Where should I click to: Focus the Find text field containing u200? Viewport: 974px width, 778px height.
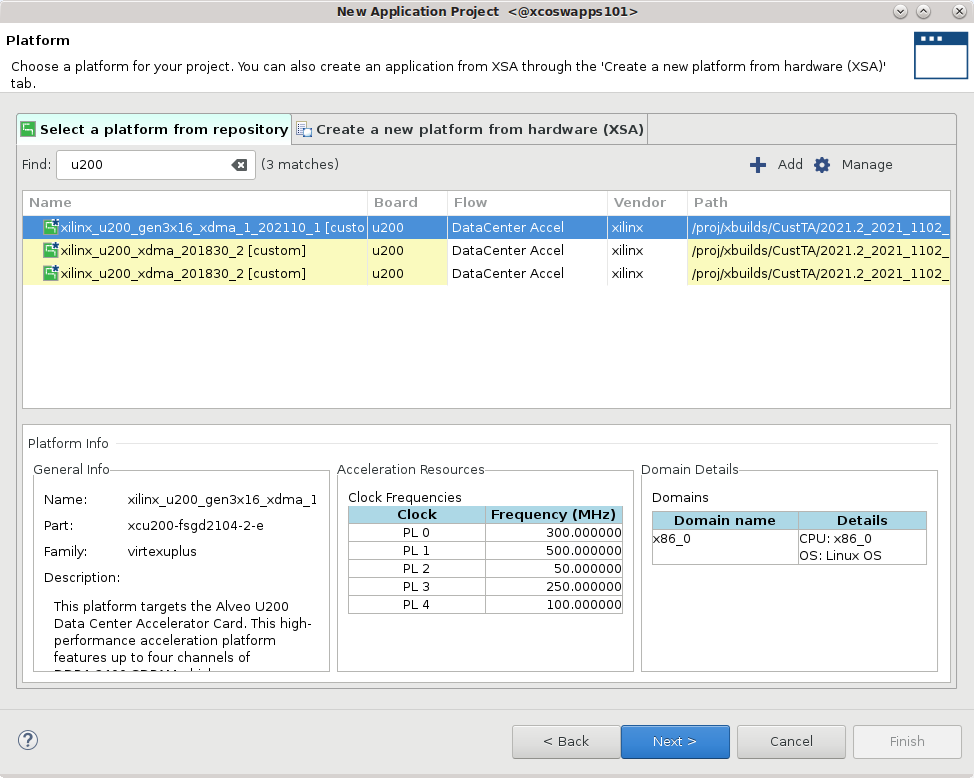tap(145, 165)
